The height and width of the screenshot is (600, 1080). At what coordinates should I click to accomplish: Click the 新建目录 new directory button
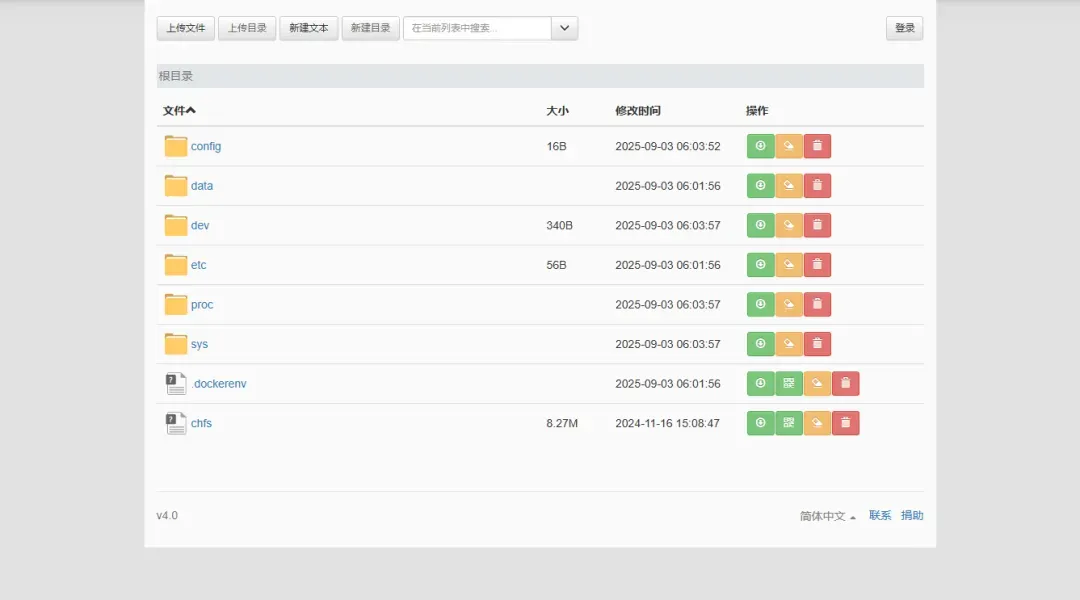click(370, 28)
